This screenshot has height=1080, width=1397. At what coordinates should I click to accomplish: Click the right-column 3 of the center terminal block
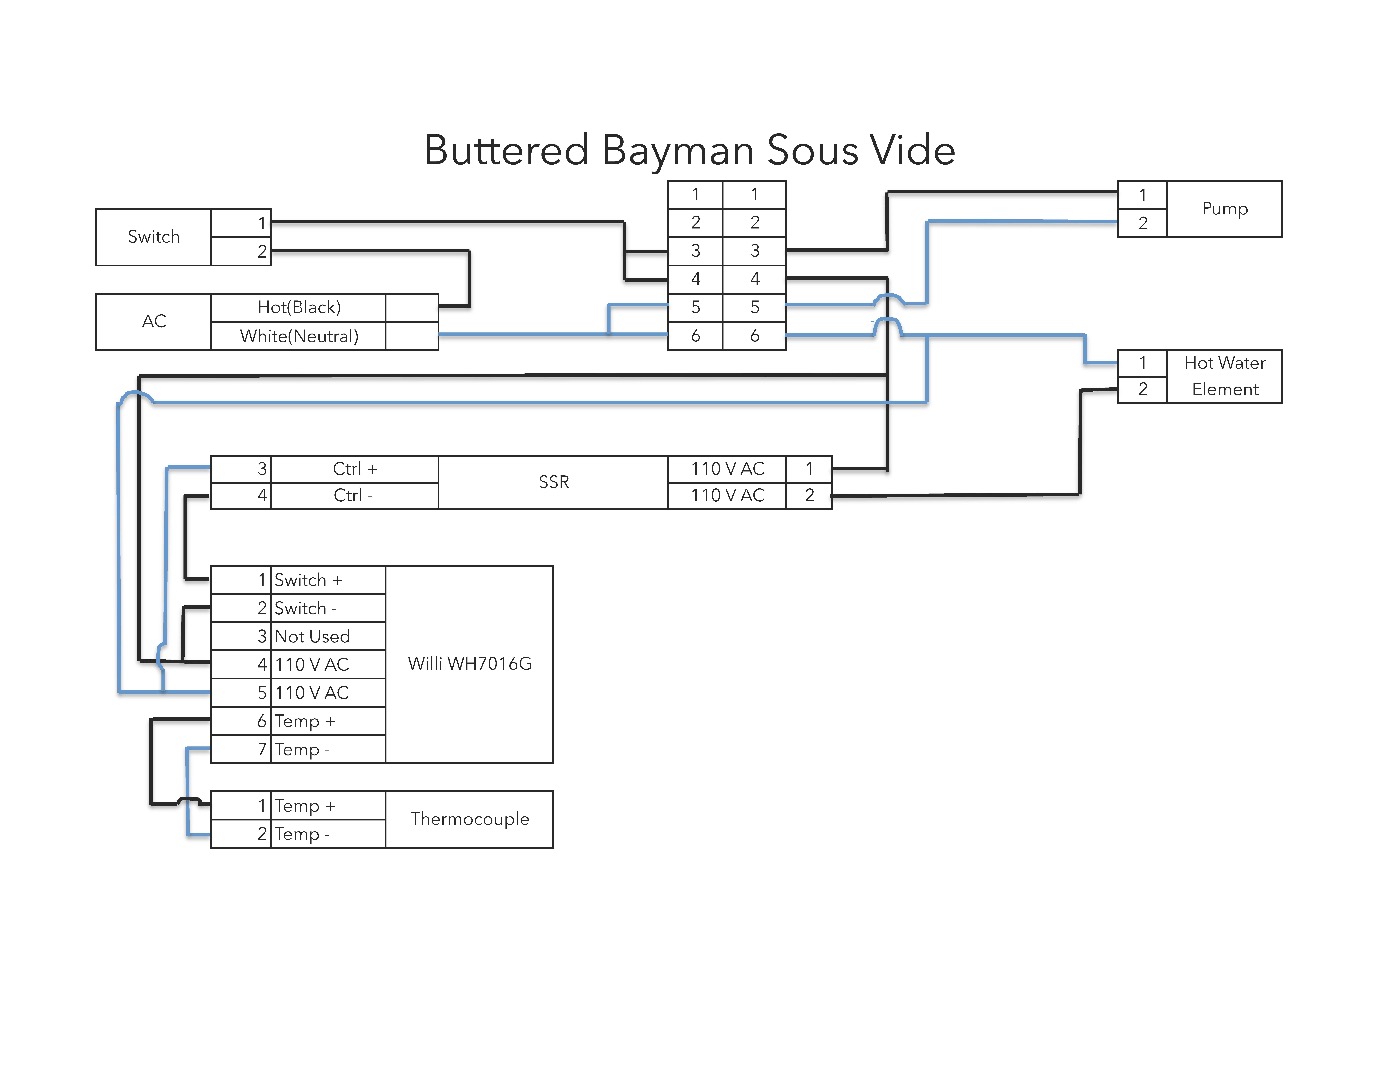[x=755, y=251]
